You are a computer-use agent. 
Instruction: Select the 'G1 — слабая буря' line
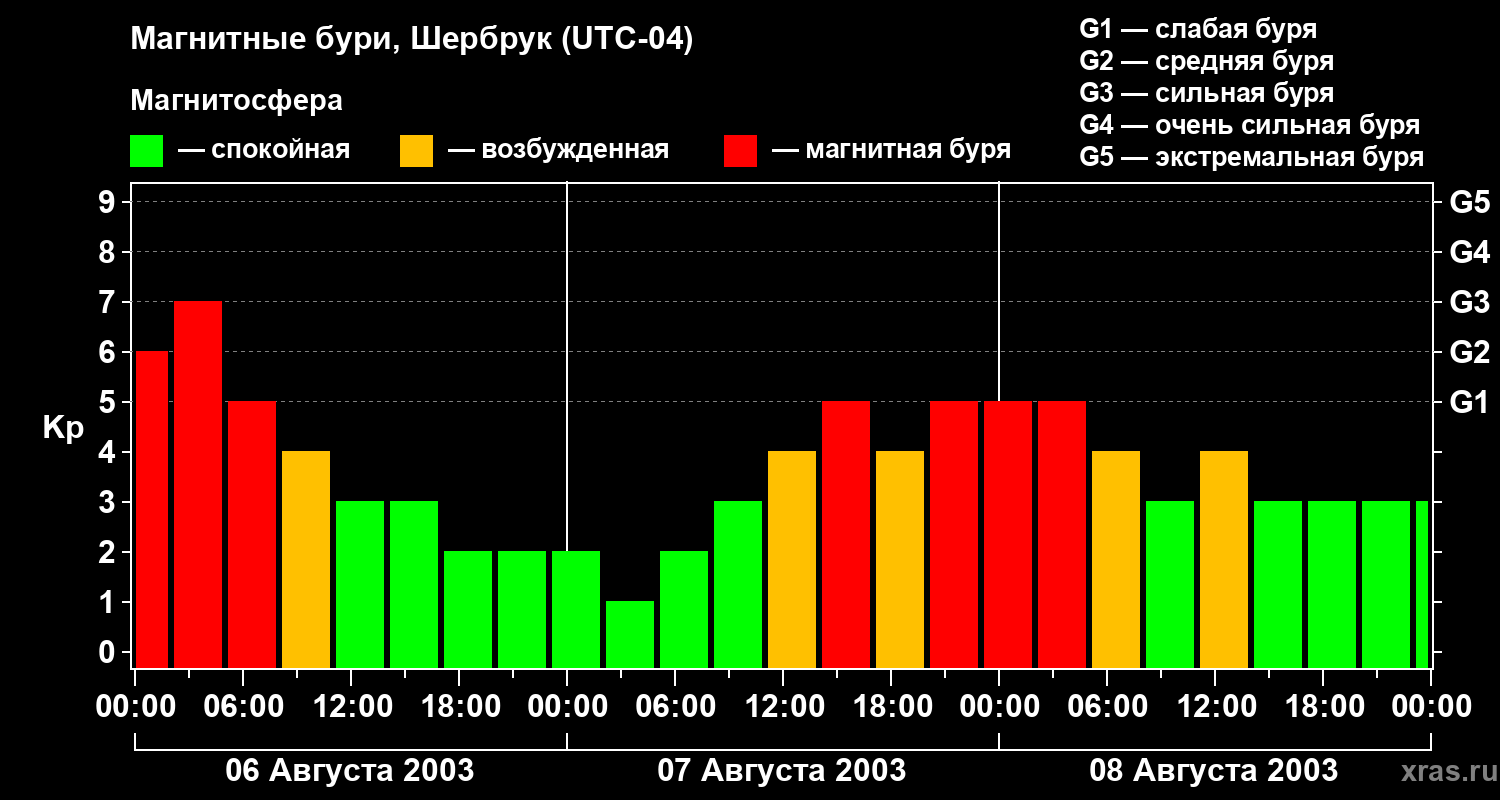coord(1198,29)
